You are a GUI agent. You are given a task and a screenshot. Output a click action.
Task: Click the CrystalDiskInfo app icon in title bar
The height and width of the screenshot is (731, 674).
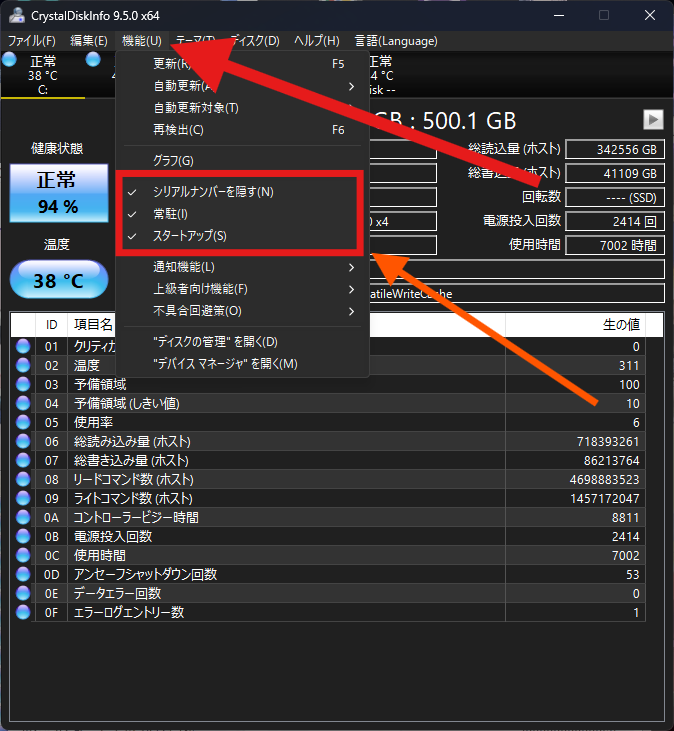[x=15, y=16]
